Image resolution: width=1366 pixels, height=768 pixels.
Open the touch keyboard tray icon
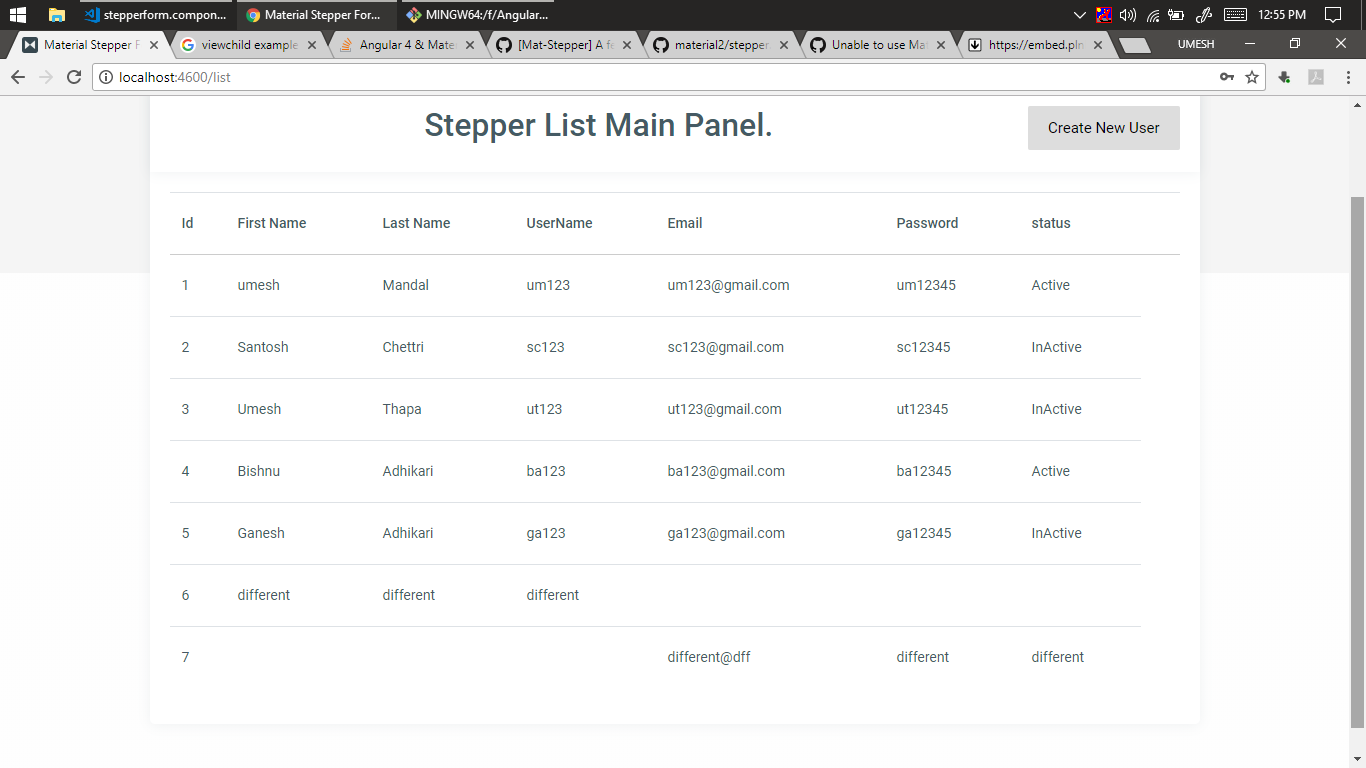tap(1235, 15)
